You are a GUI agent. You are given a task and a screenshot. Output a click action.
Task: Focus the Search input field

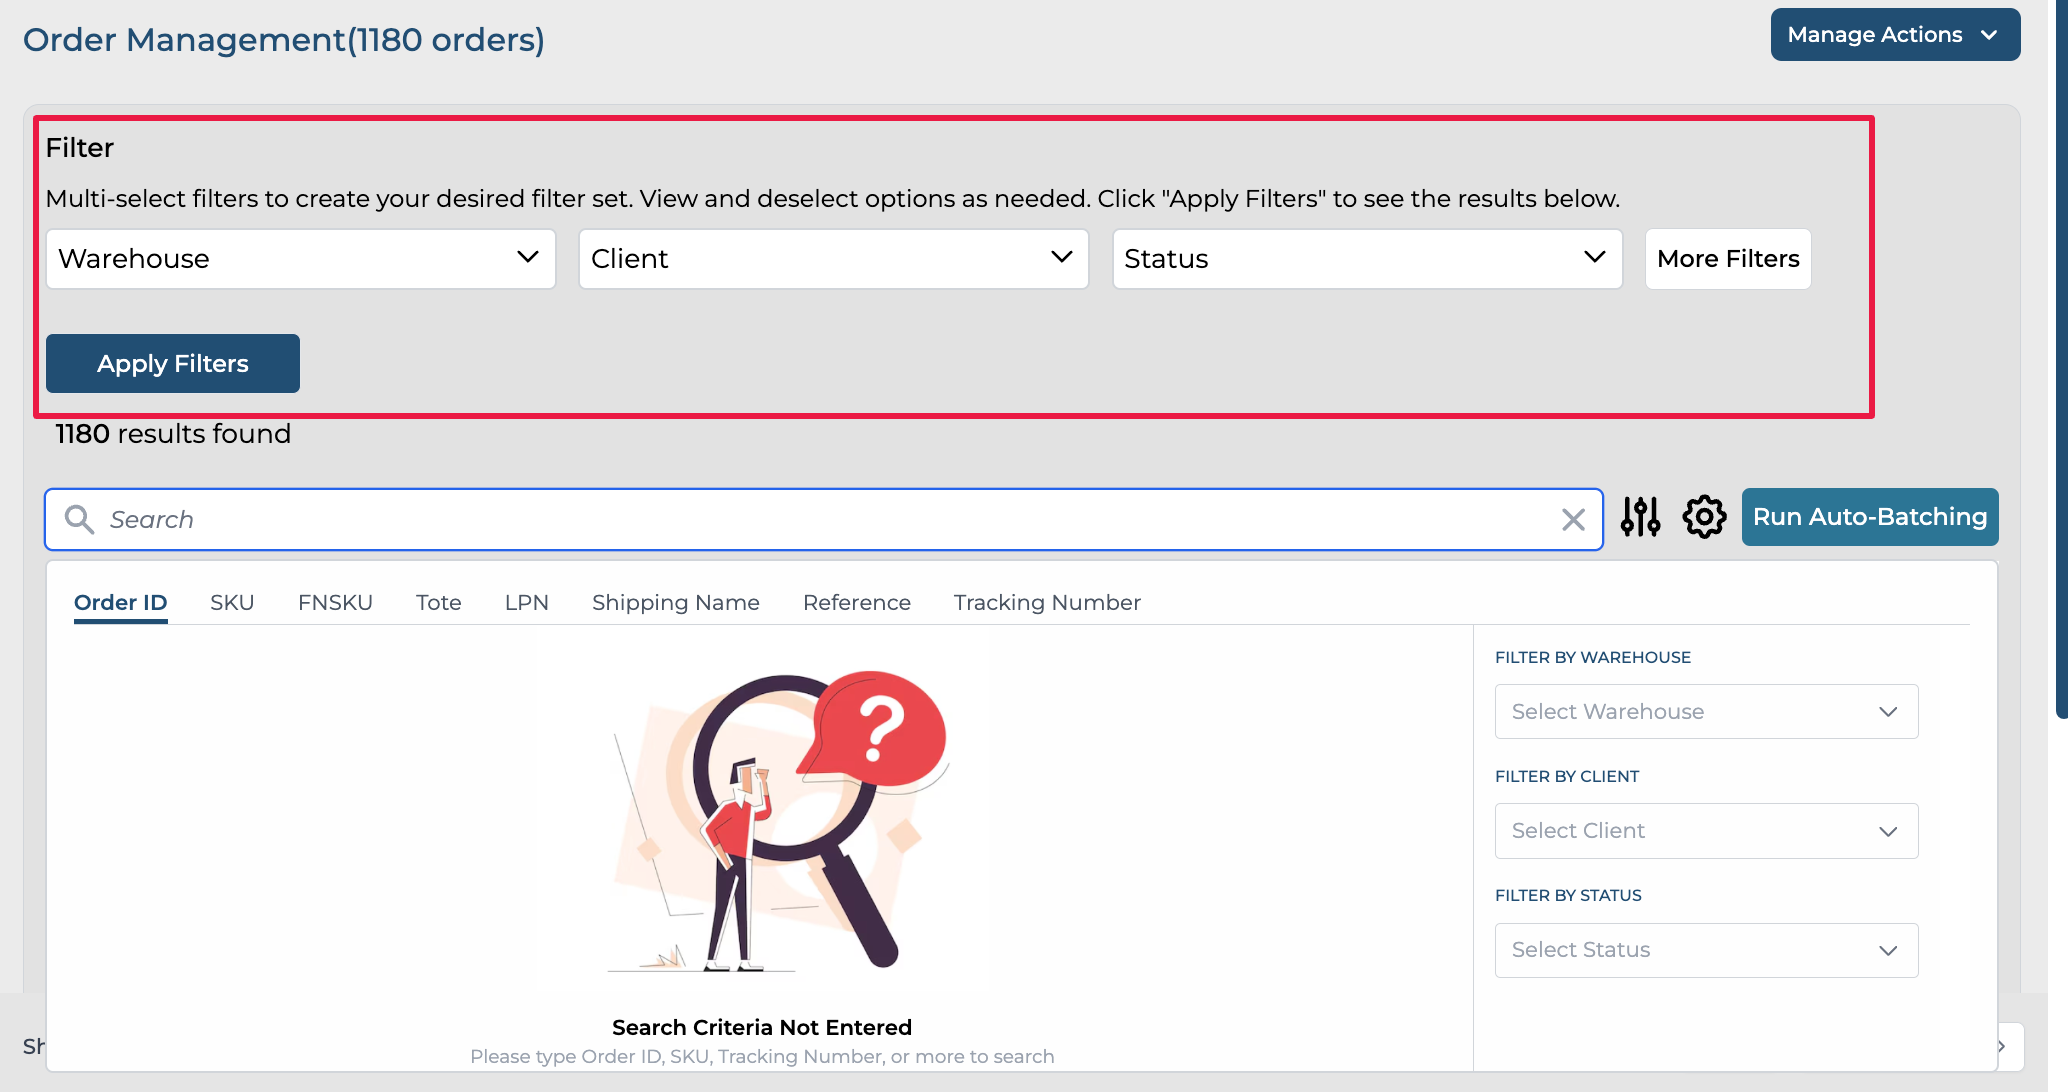pyautogui.click(x=820, y=519)
